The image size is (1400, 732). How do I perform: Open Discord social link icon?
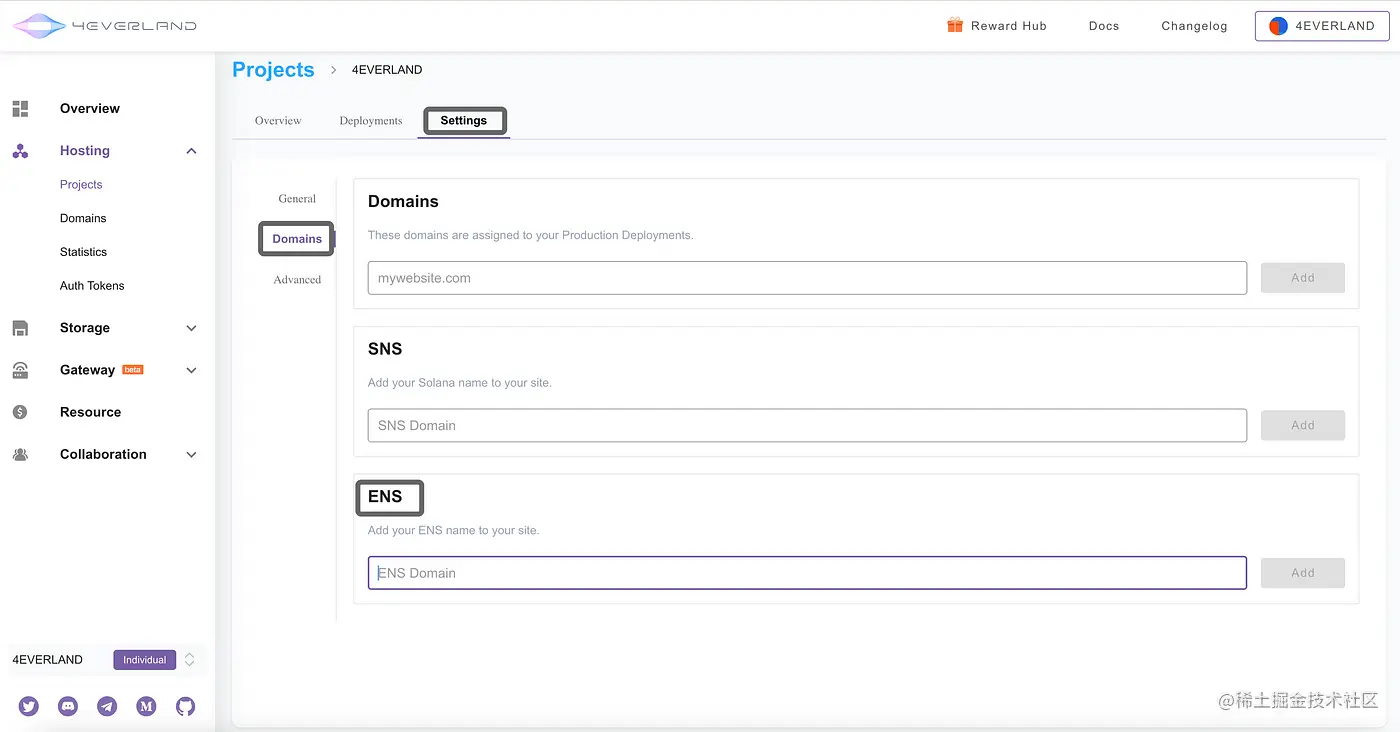pyautogui.click(x=68, y=706)
